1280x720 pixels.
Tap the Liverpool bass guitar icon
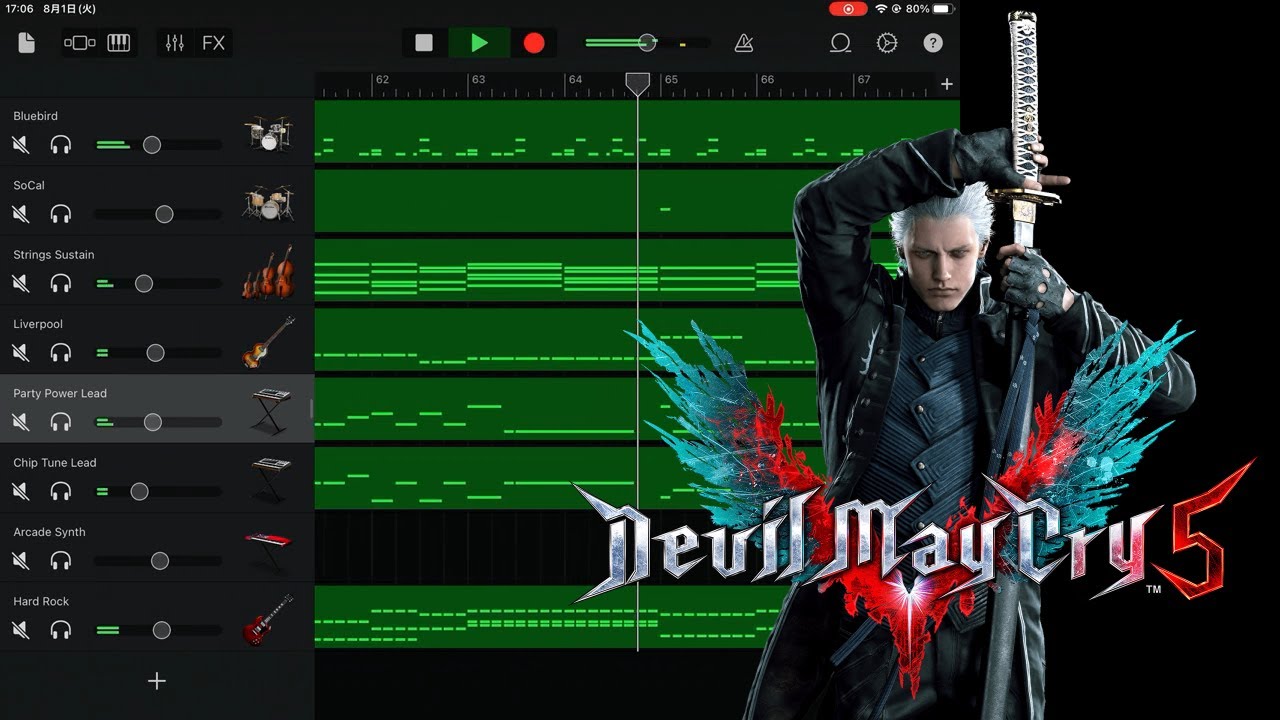[x=268, y=342]
